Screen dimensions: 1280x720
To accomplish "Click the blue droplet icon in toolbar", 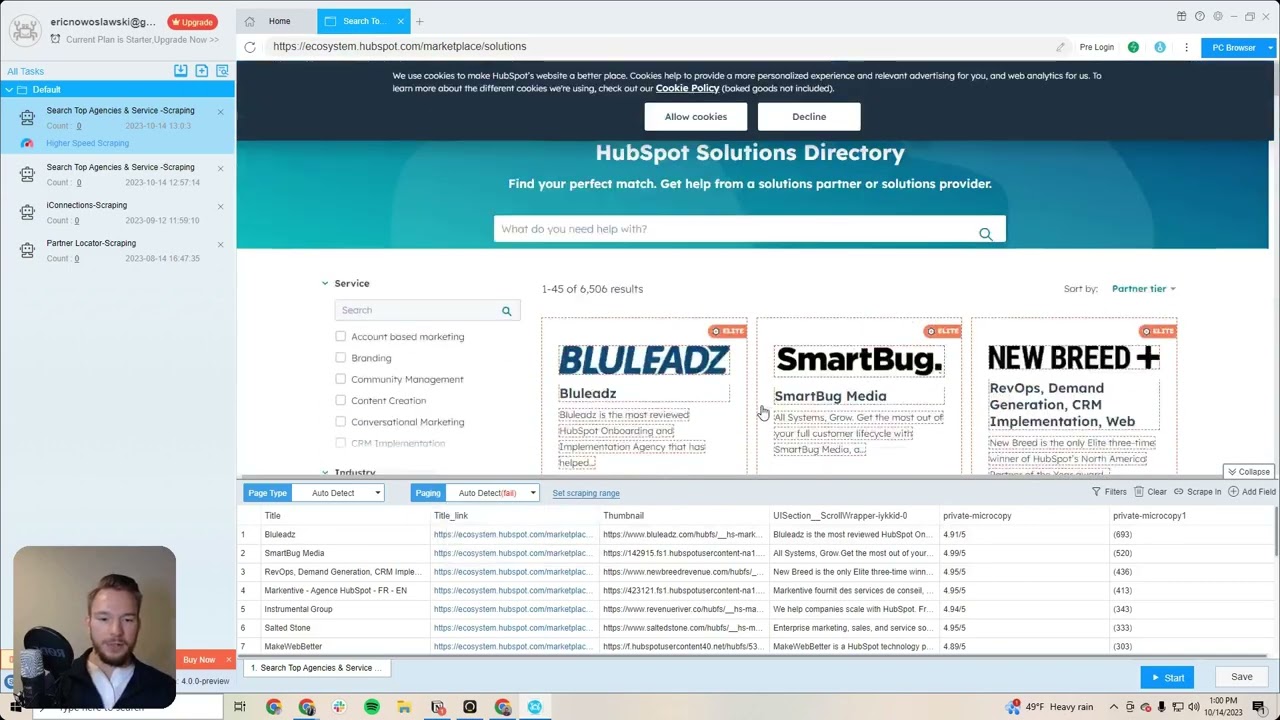I will click(1160, 47).
